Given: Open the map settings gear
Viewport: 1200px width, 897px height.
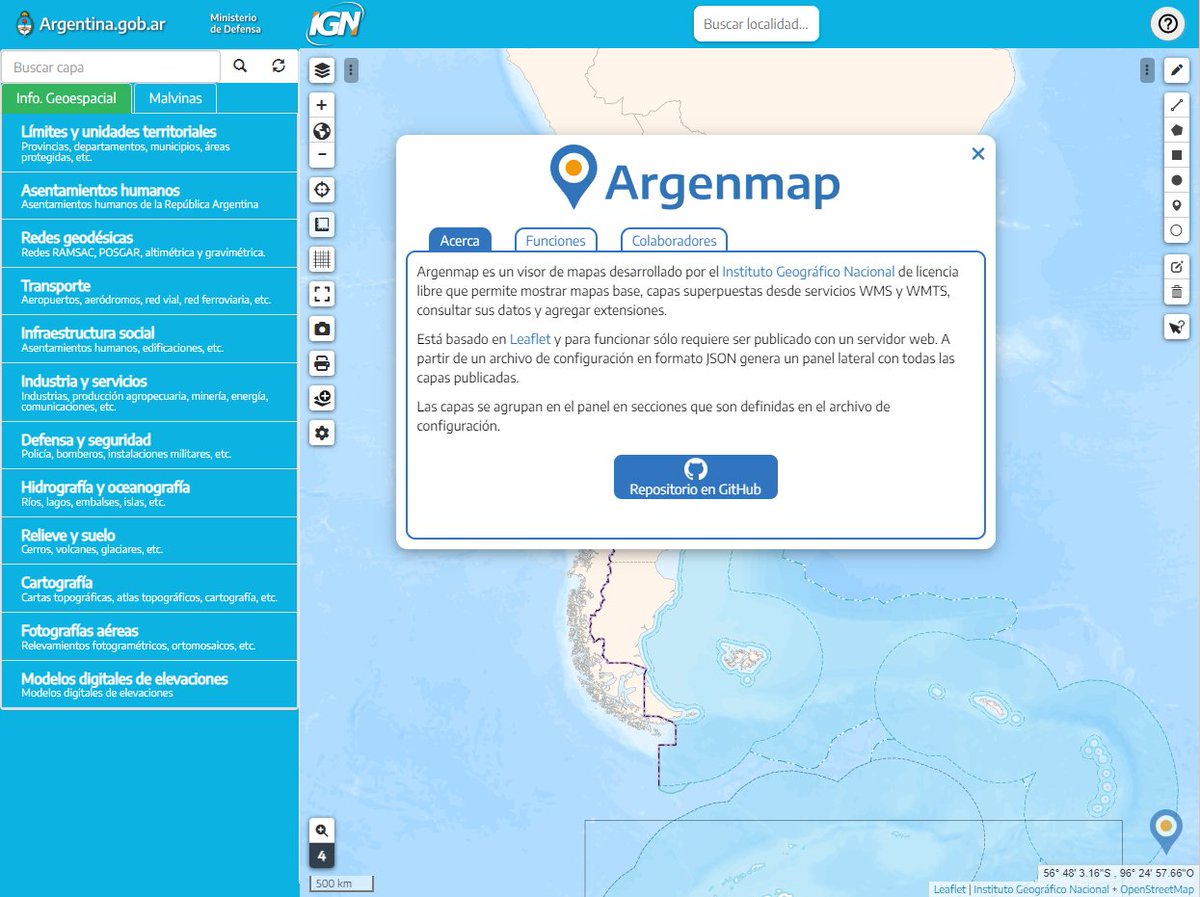Looking at the screenshot, I should (x=322, y=433).
